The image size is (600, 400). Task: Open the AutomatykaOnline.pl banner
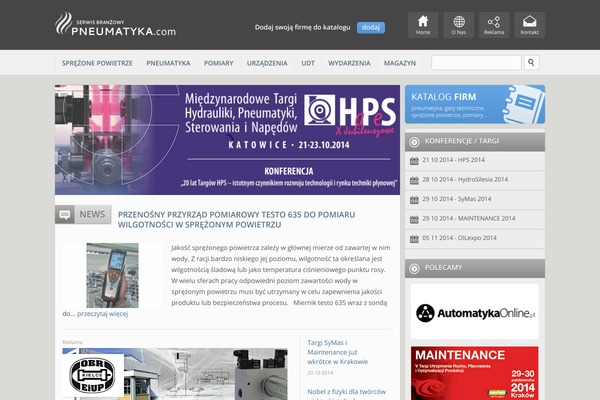pos(475,312)
